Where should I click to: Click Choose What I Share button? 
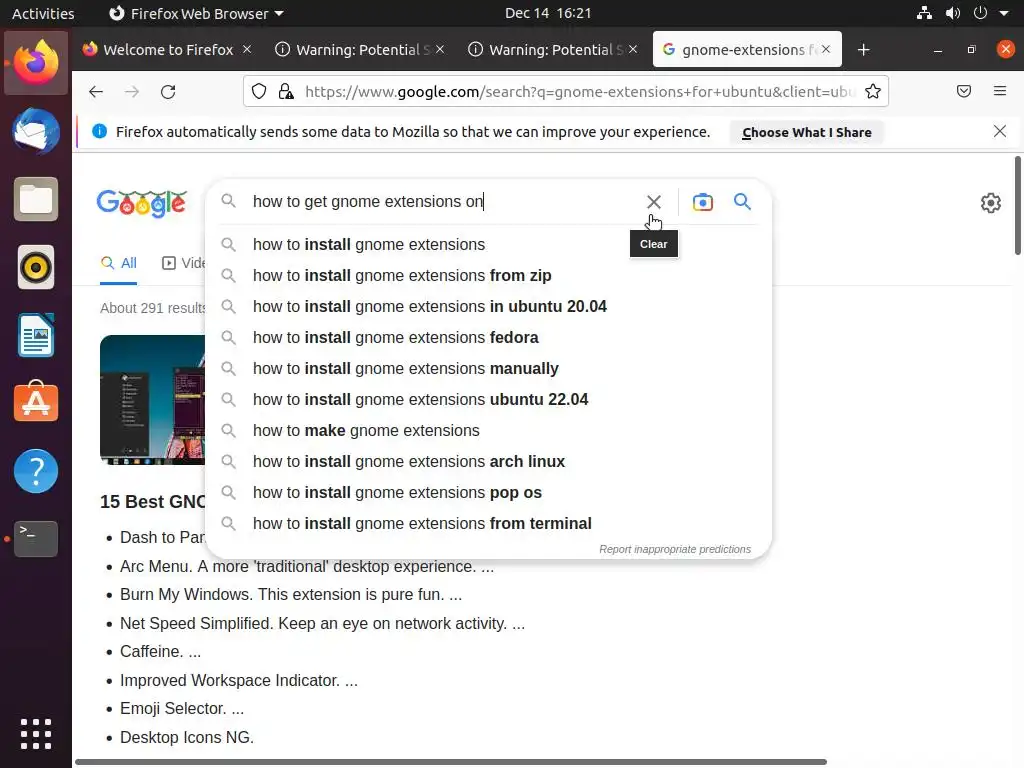click(807, 132)
